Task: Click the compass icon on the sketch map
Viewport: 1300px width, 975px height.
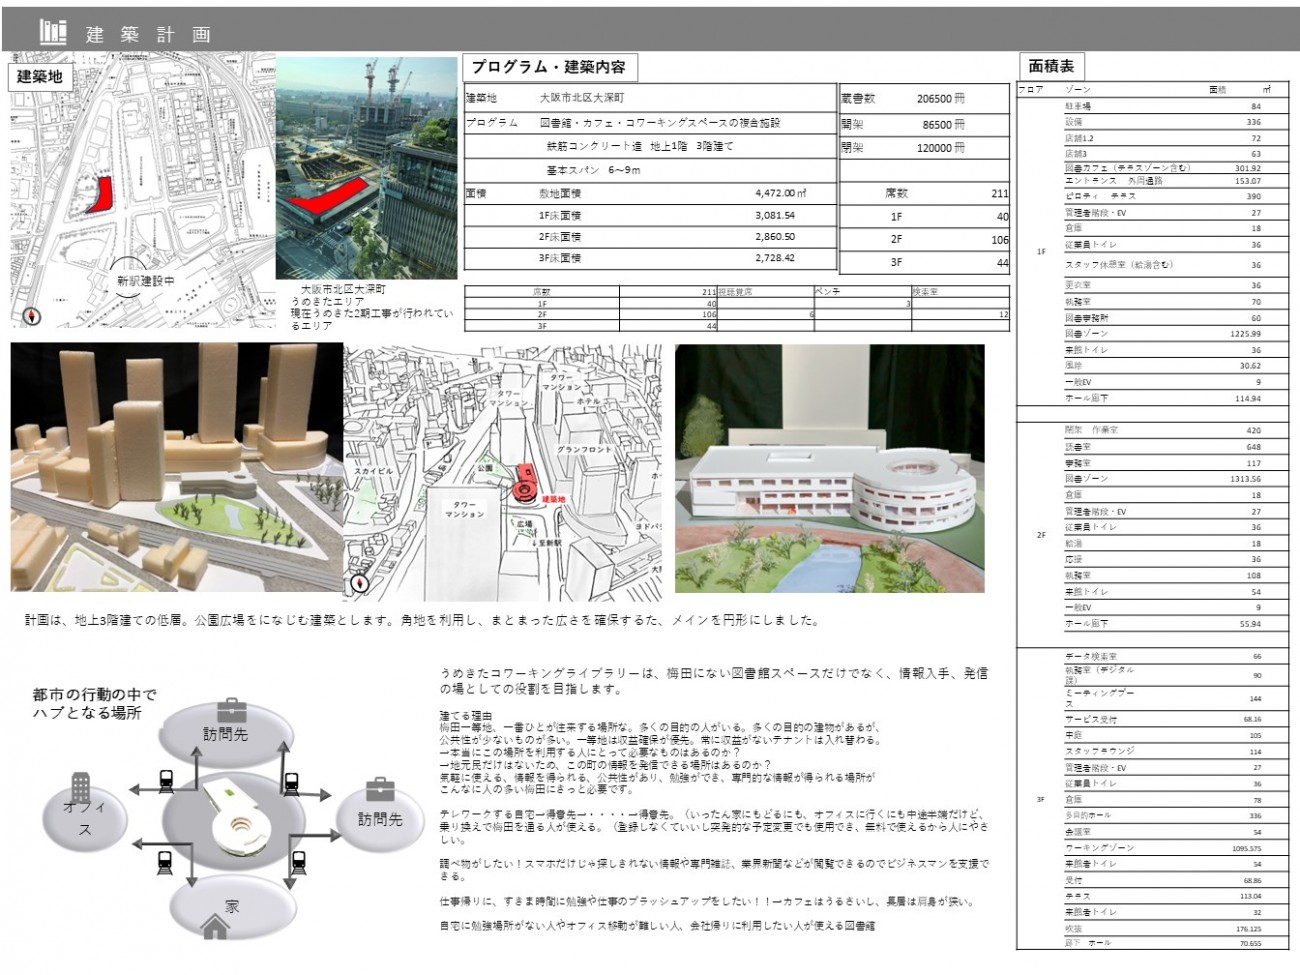Action: [359, 584]
